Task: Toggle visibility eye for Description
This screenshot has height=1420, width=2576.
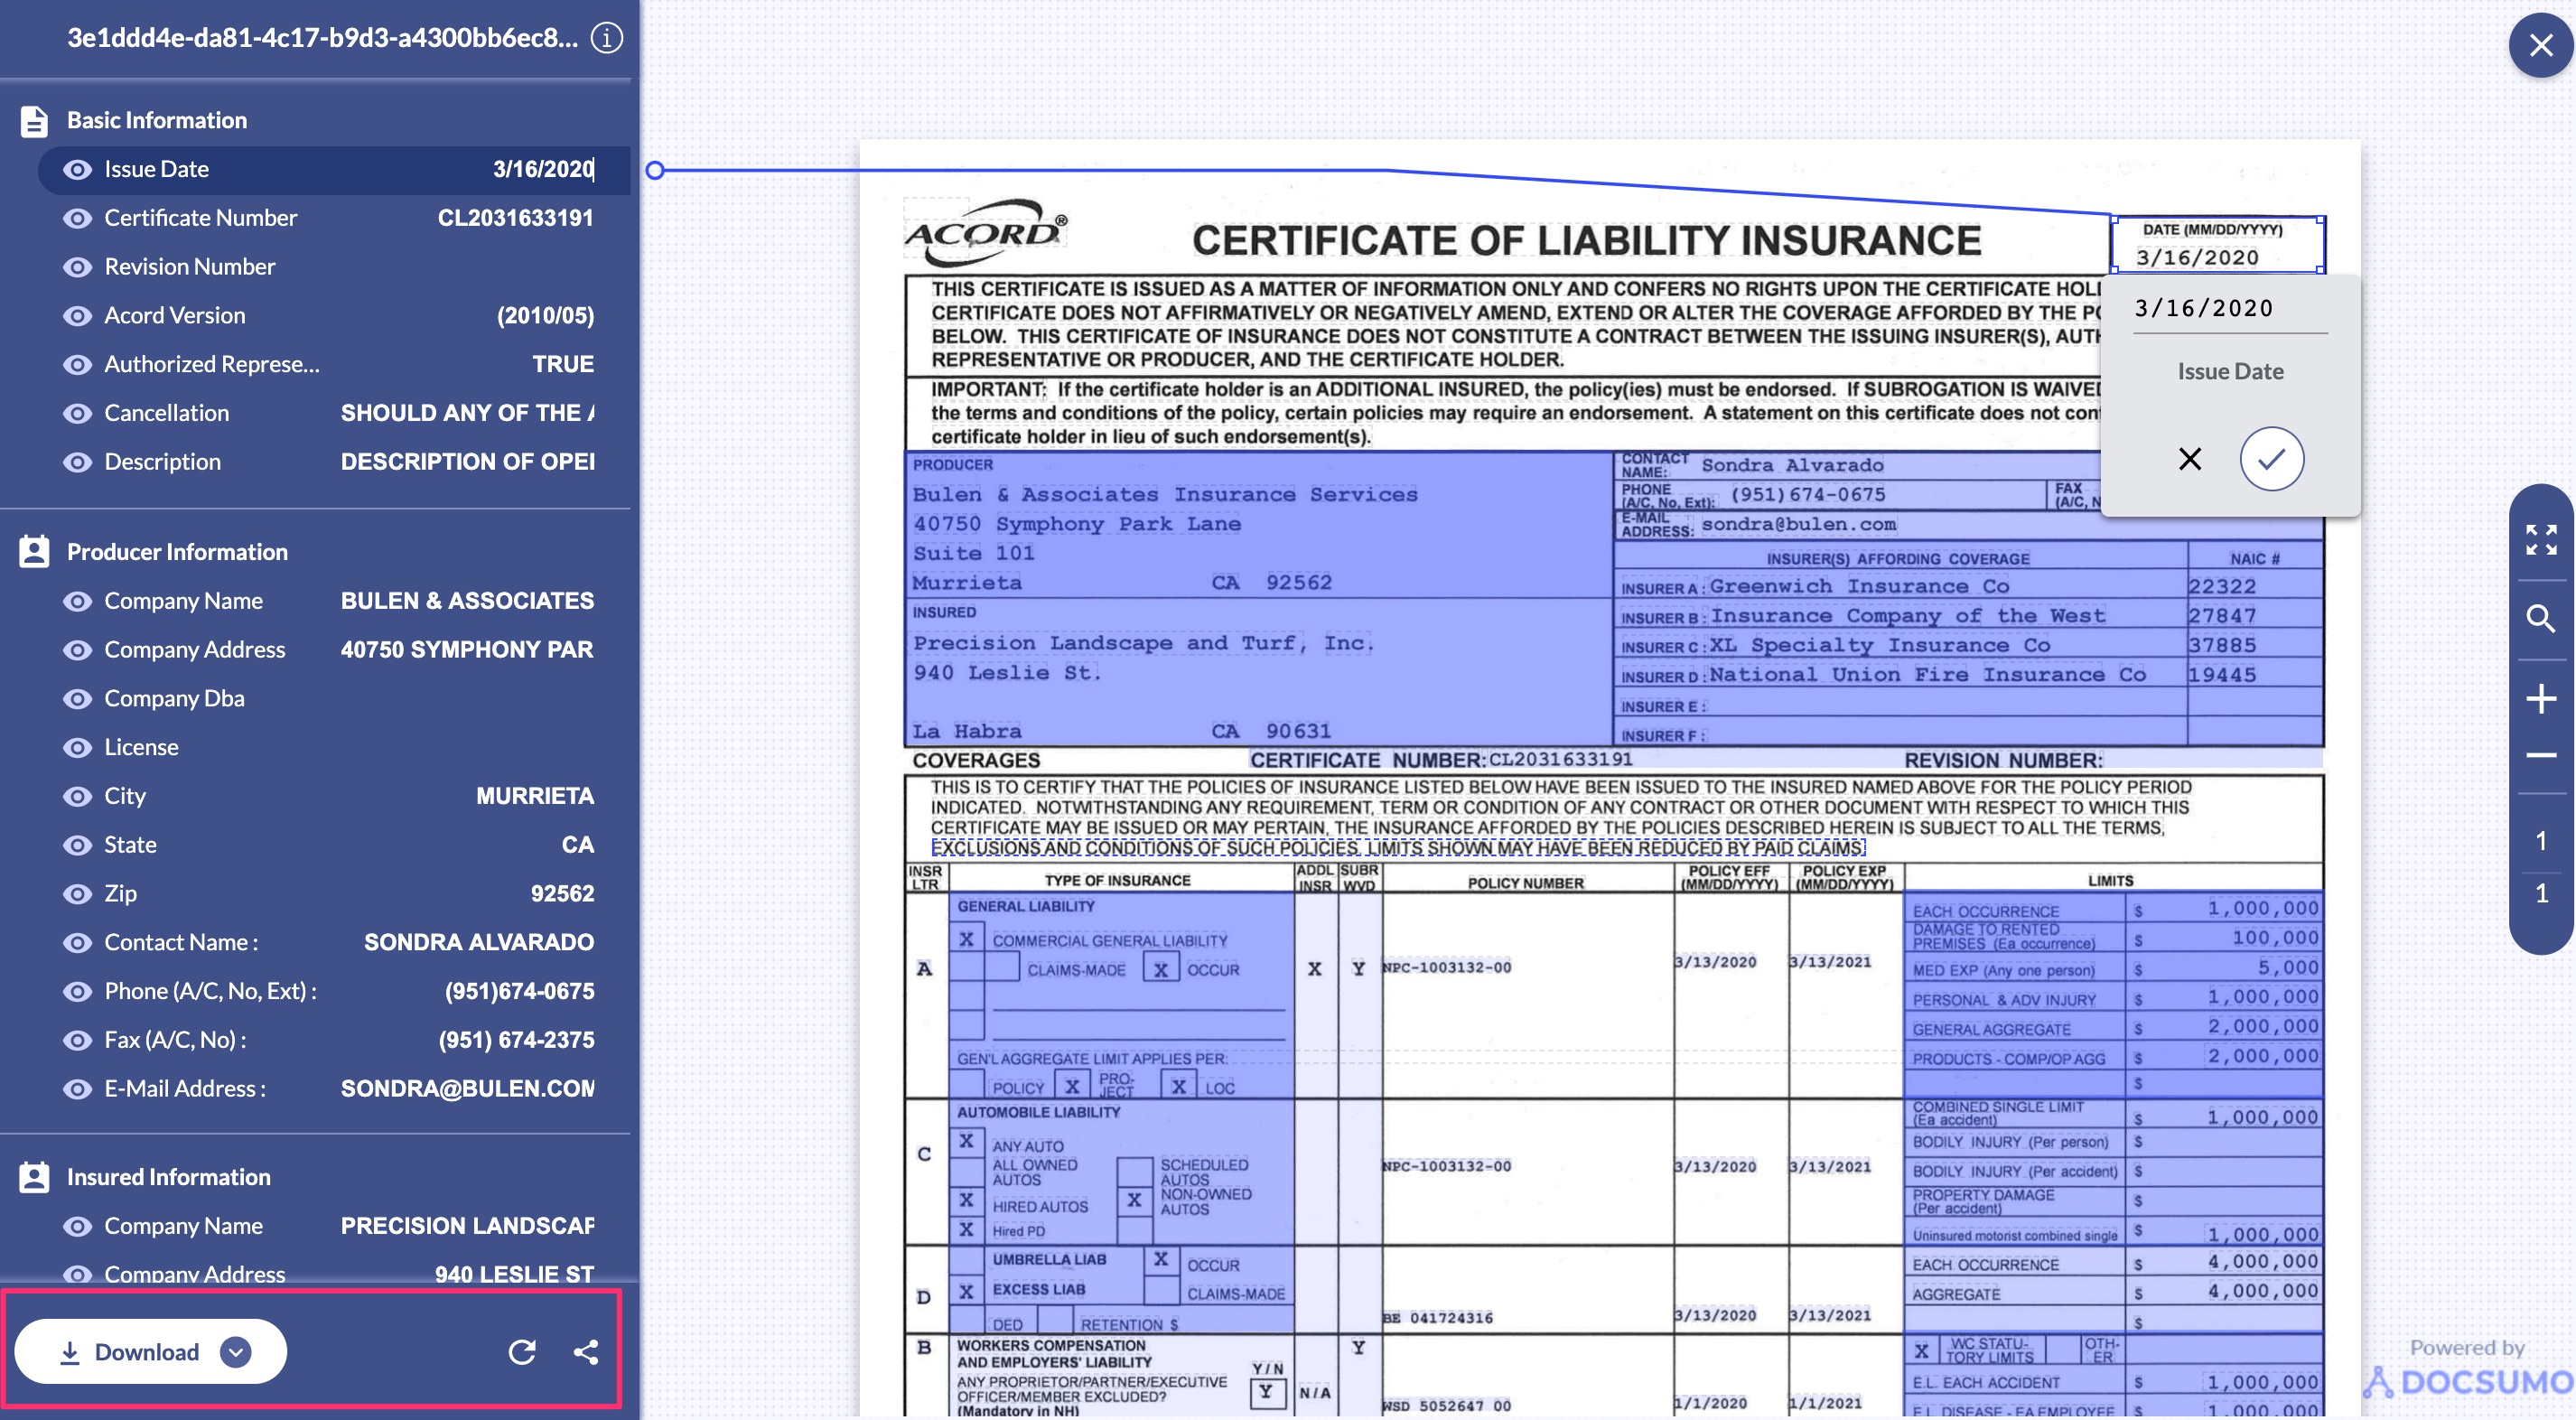Action: (77, 462)
